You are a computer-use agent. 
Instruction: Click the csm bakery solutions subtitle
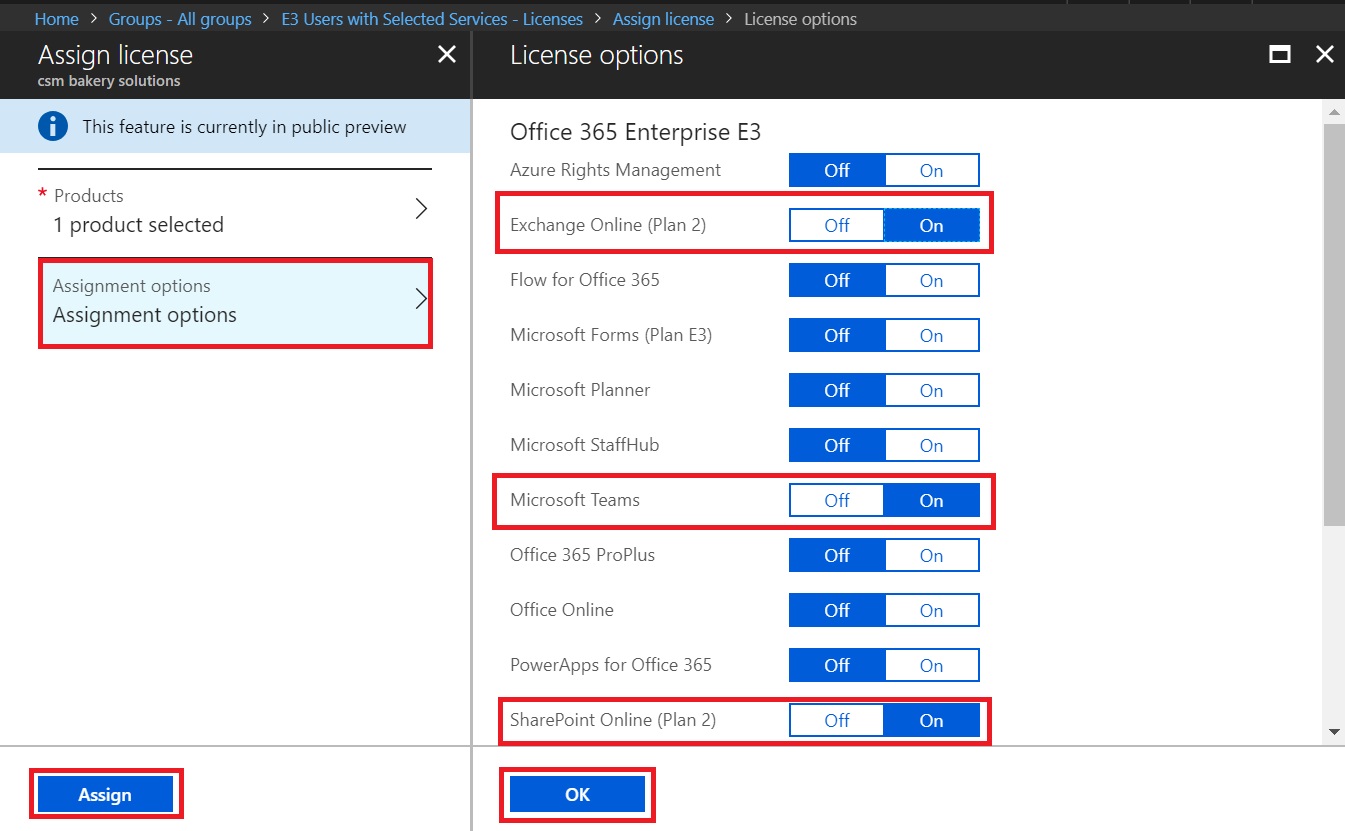point(109,81)
